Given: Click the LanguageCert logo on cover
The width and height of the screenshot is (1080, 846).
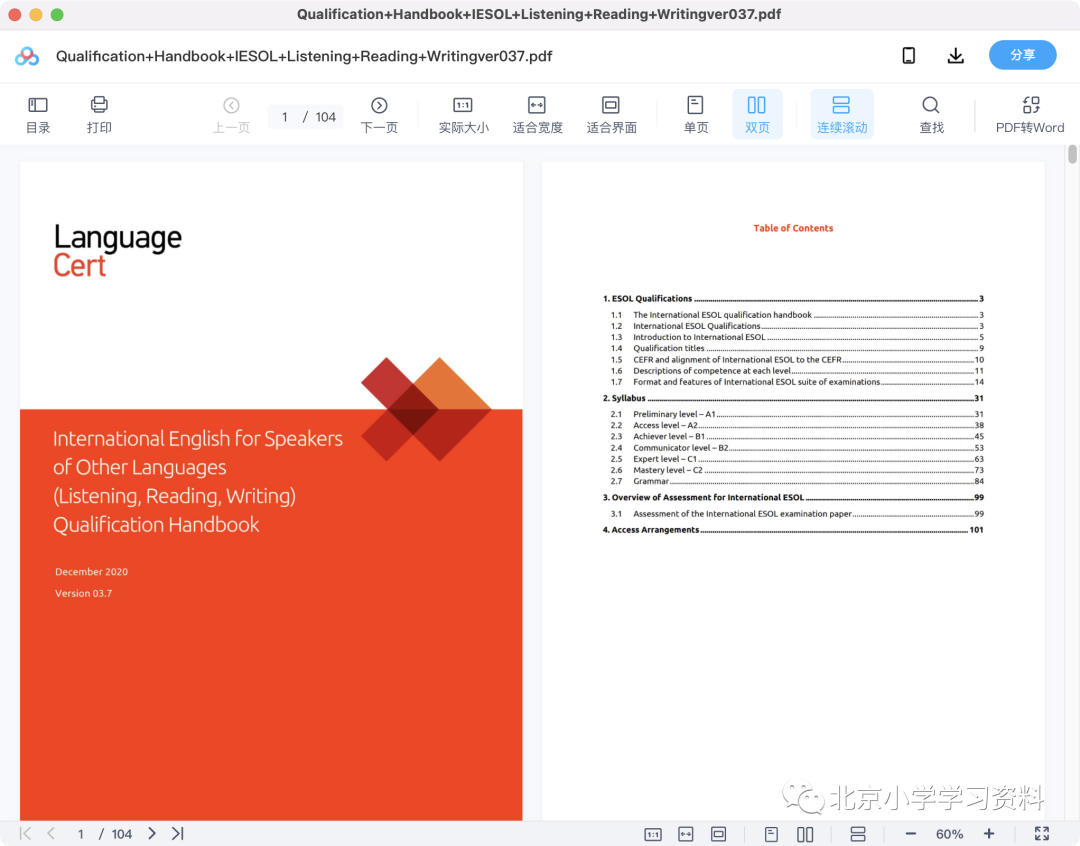Looking at the screenshot, I should tap(118, 251).
